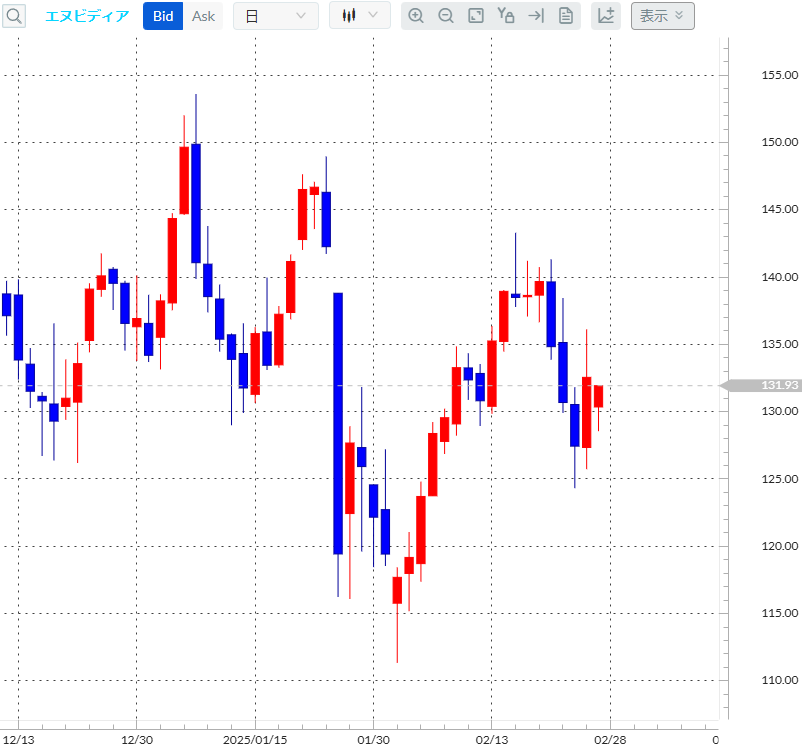This screenshot has height=748, width=802.
Task: Click the 02/28 date axis label
Action: click(610, 740)
